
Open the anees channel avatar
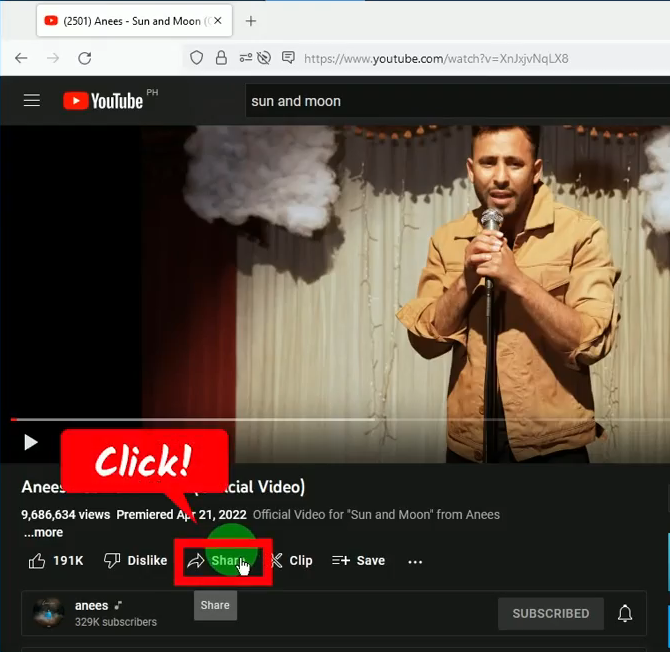(49, 613)
